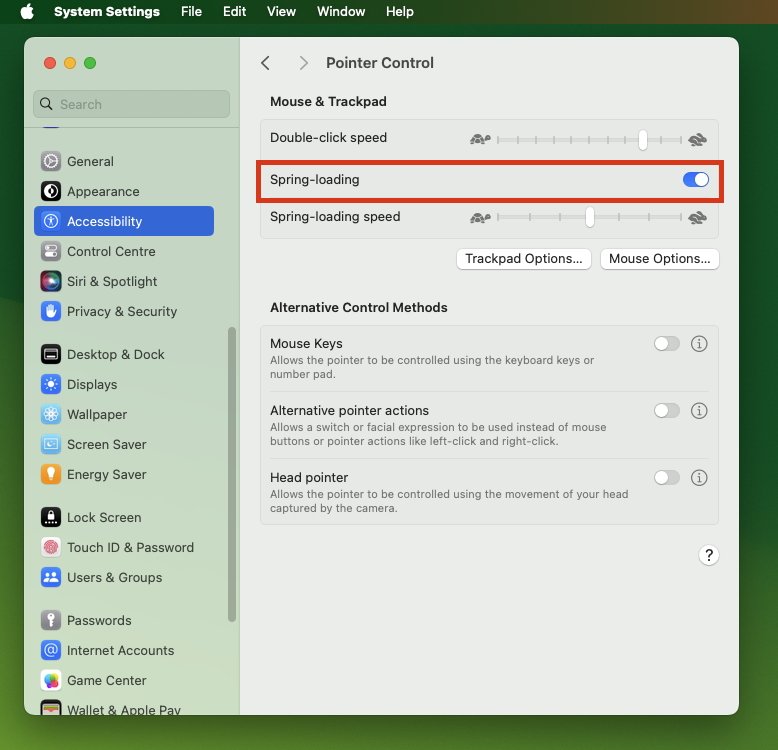Click the Internet Accounts @ icon

51,650
